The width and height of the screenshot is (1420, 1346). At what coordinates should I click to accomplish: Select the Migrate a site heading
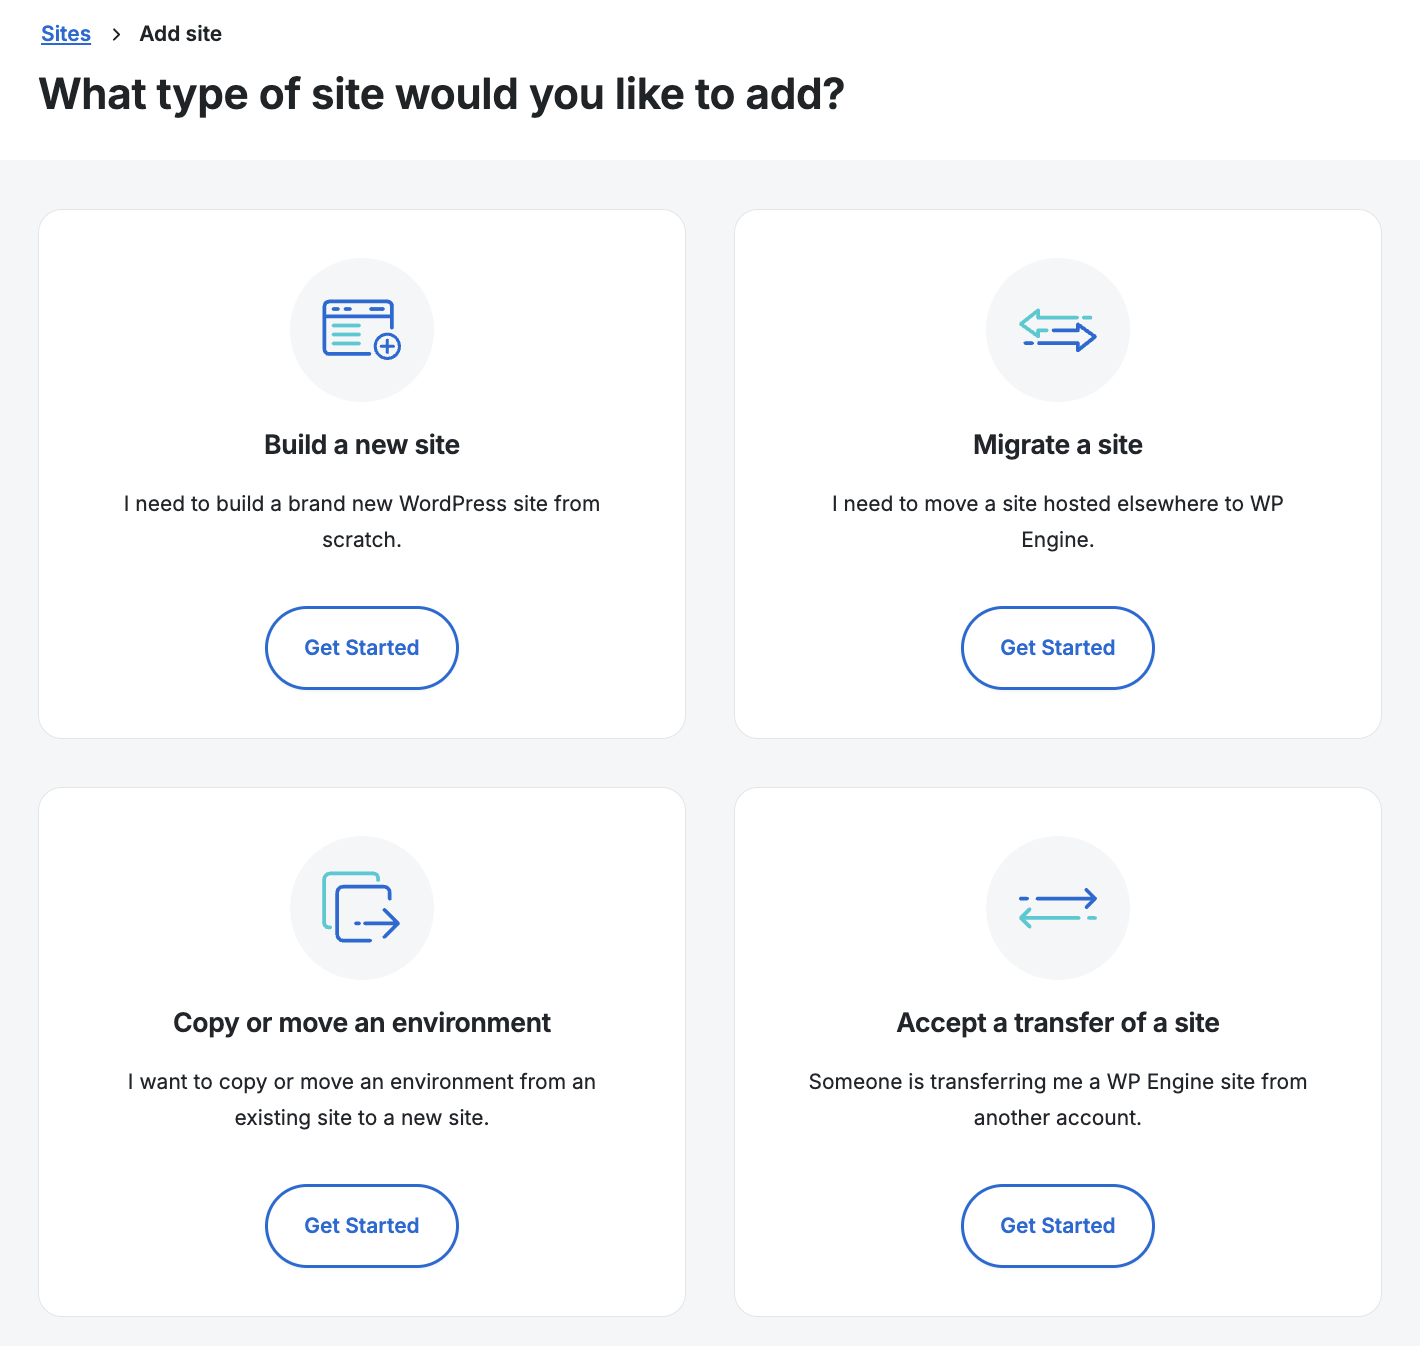tap(1057, 445)
